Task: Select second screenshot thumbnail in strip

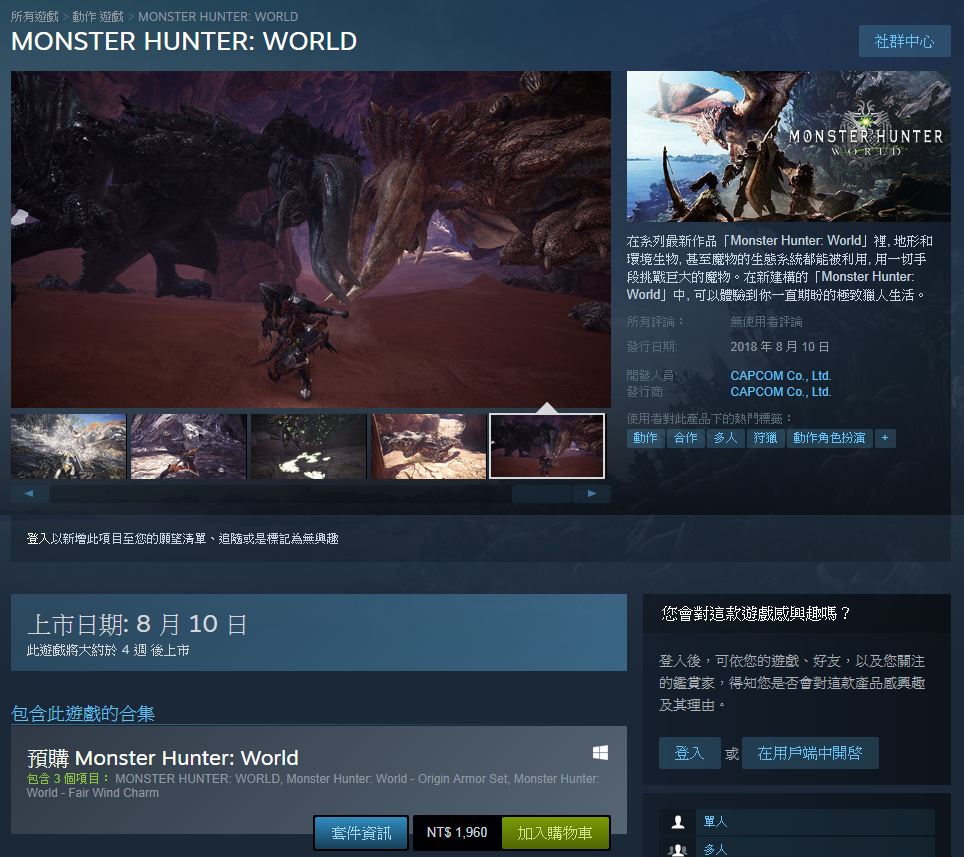Action: click(189, 446)
